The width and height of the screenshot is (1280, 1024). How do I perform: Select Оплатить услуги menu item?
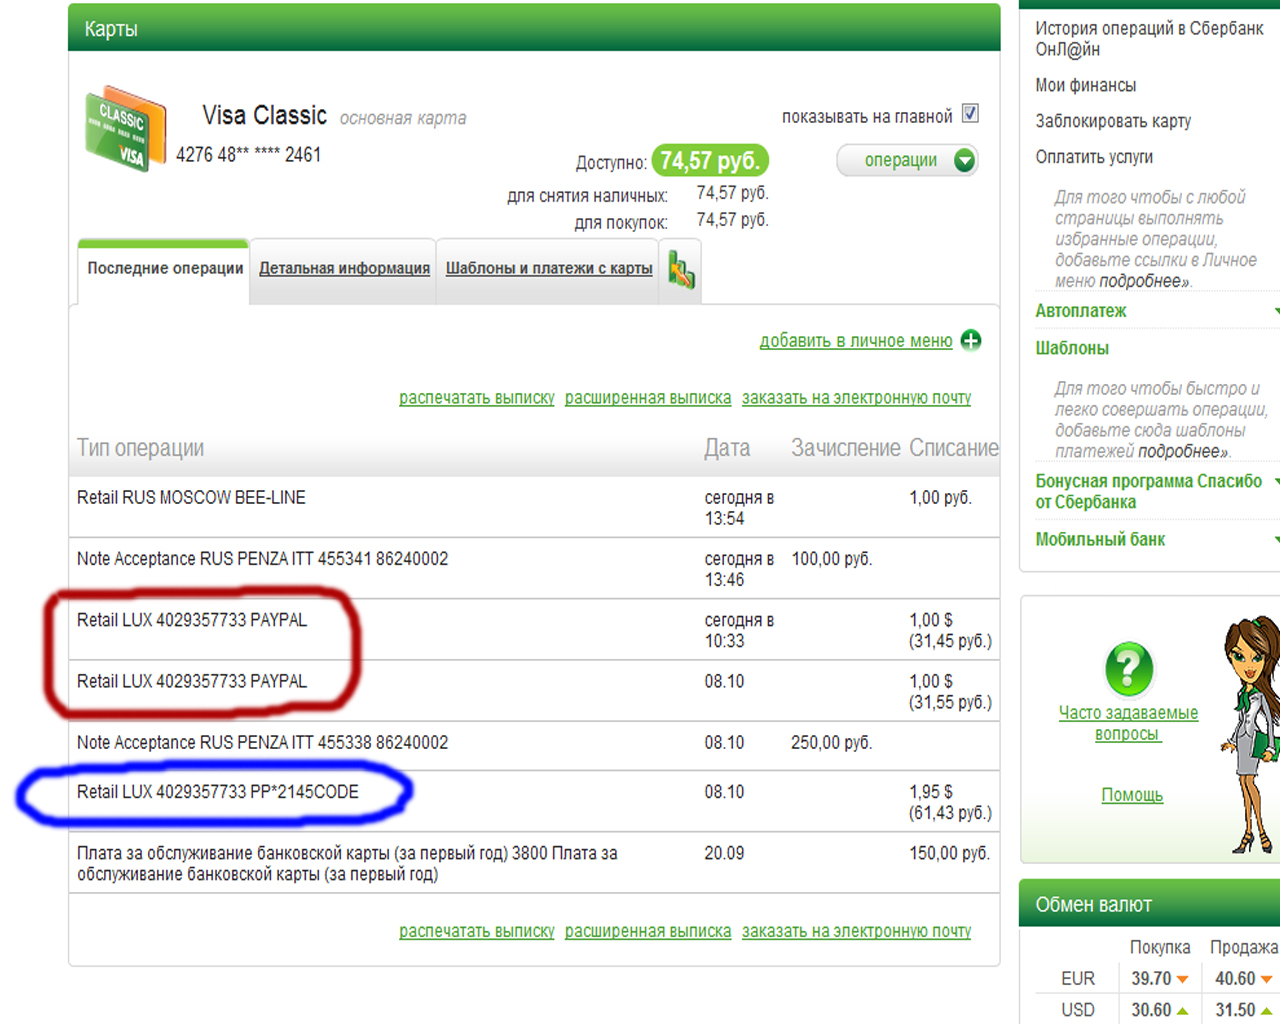pos(1094,157)
